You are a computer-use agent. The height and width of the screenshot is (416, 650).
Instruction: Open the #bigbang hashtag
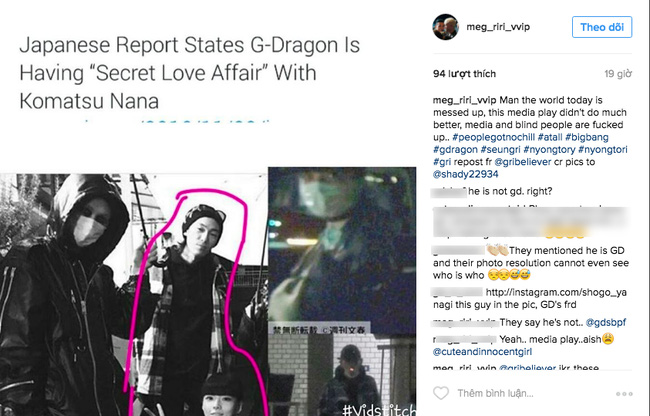pyautogui.click(x=587, y=137)
